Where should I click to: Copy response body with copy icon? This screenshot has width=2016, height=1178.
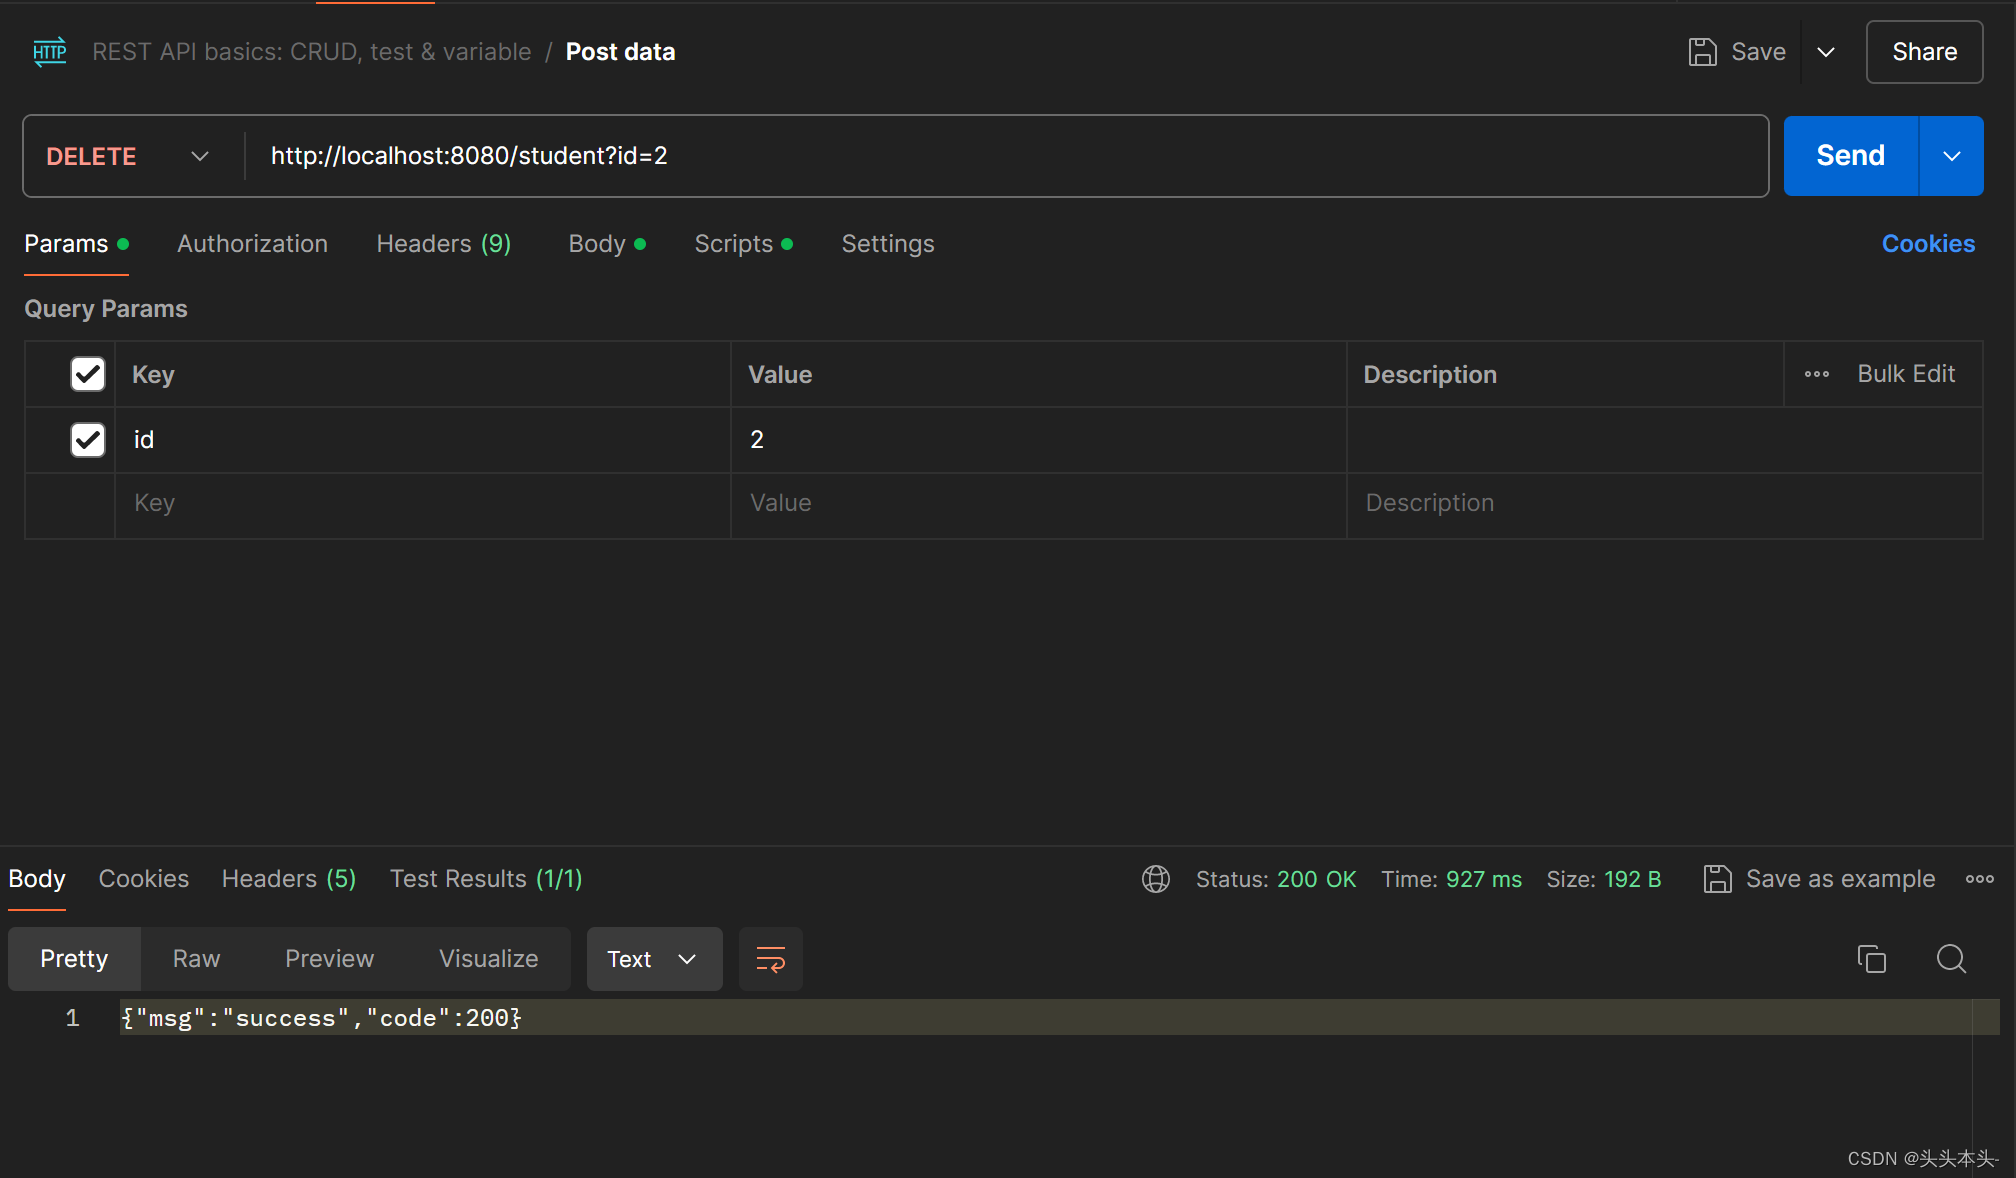pyautogui.click(x=1871, y=959)
